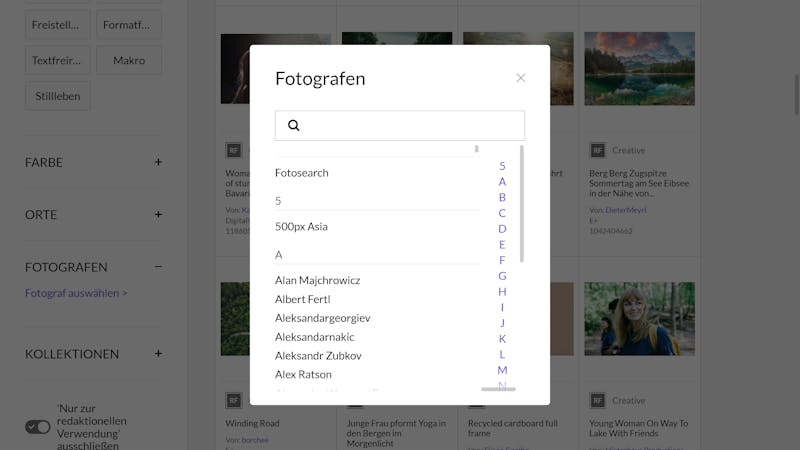This screenshot has height=450, width=800.
Task: Expand the FARBE filter section
Action: point(158,162)
